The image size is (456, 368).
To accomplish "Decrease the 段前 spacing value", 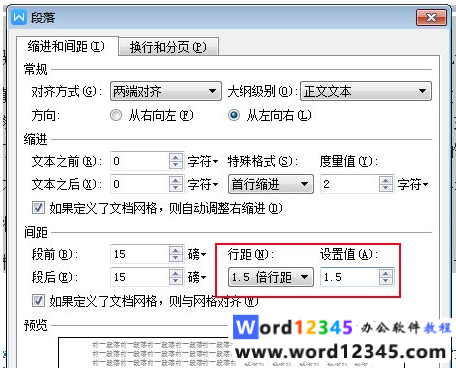I will pos(176,258).
